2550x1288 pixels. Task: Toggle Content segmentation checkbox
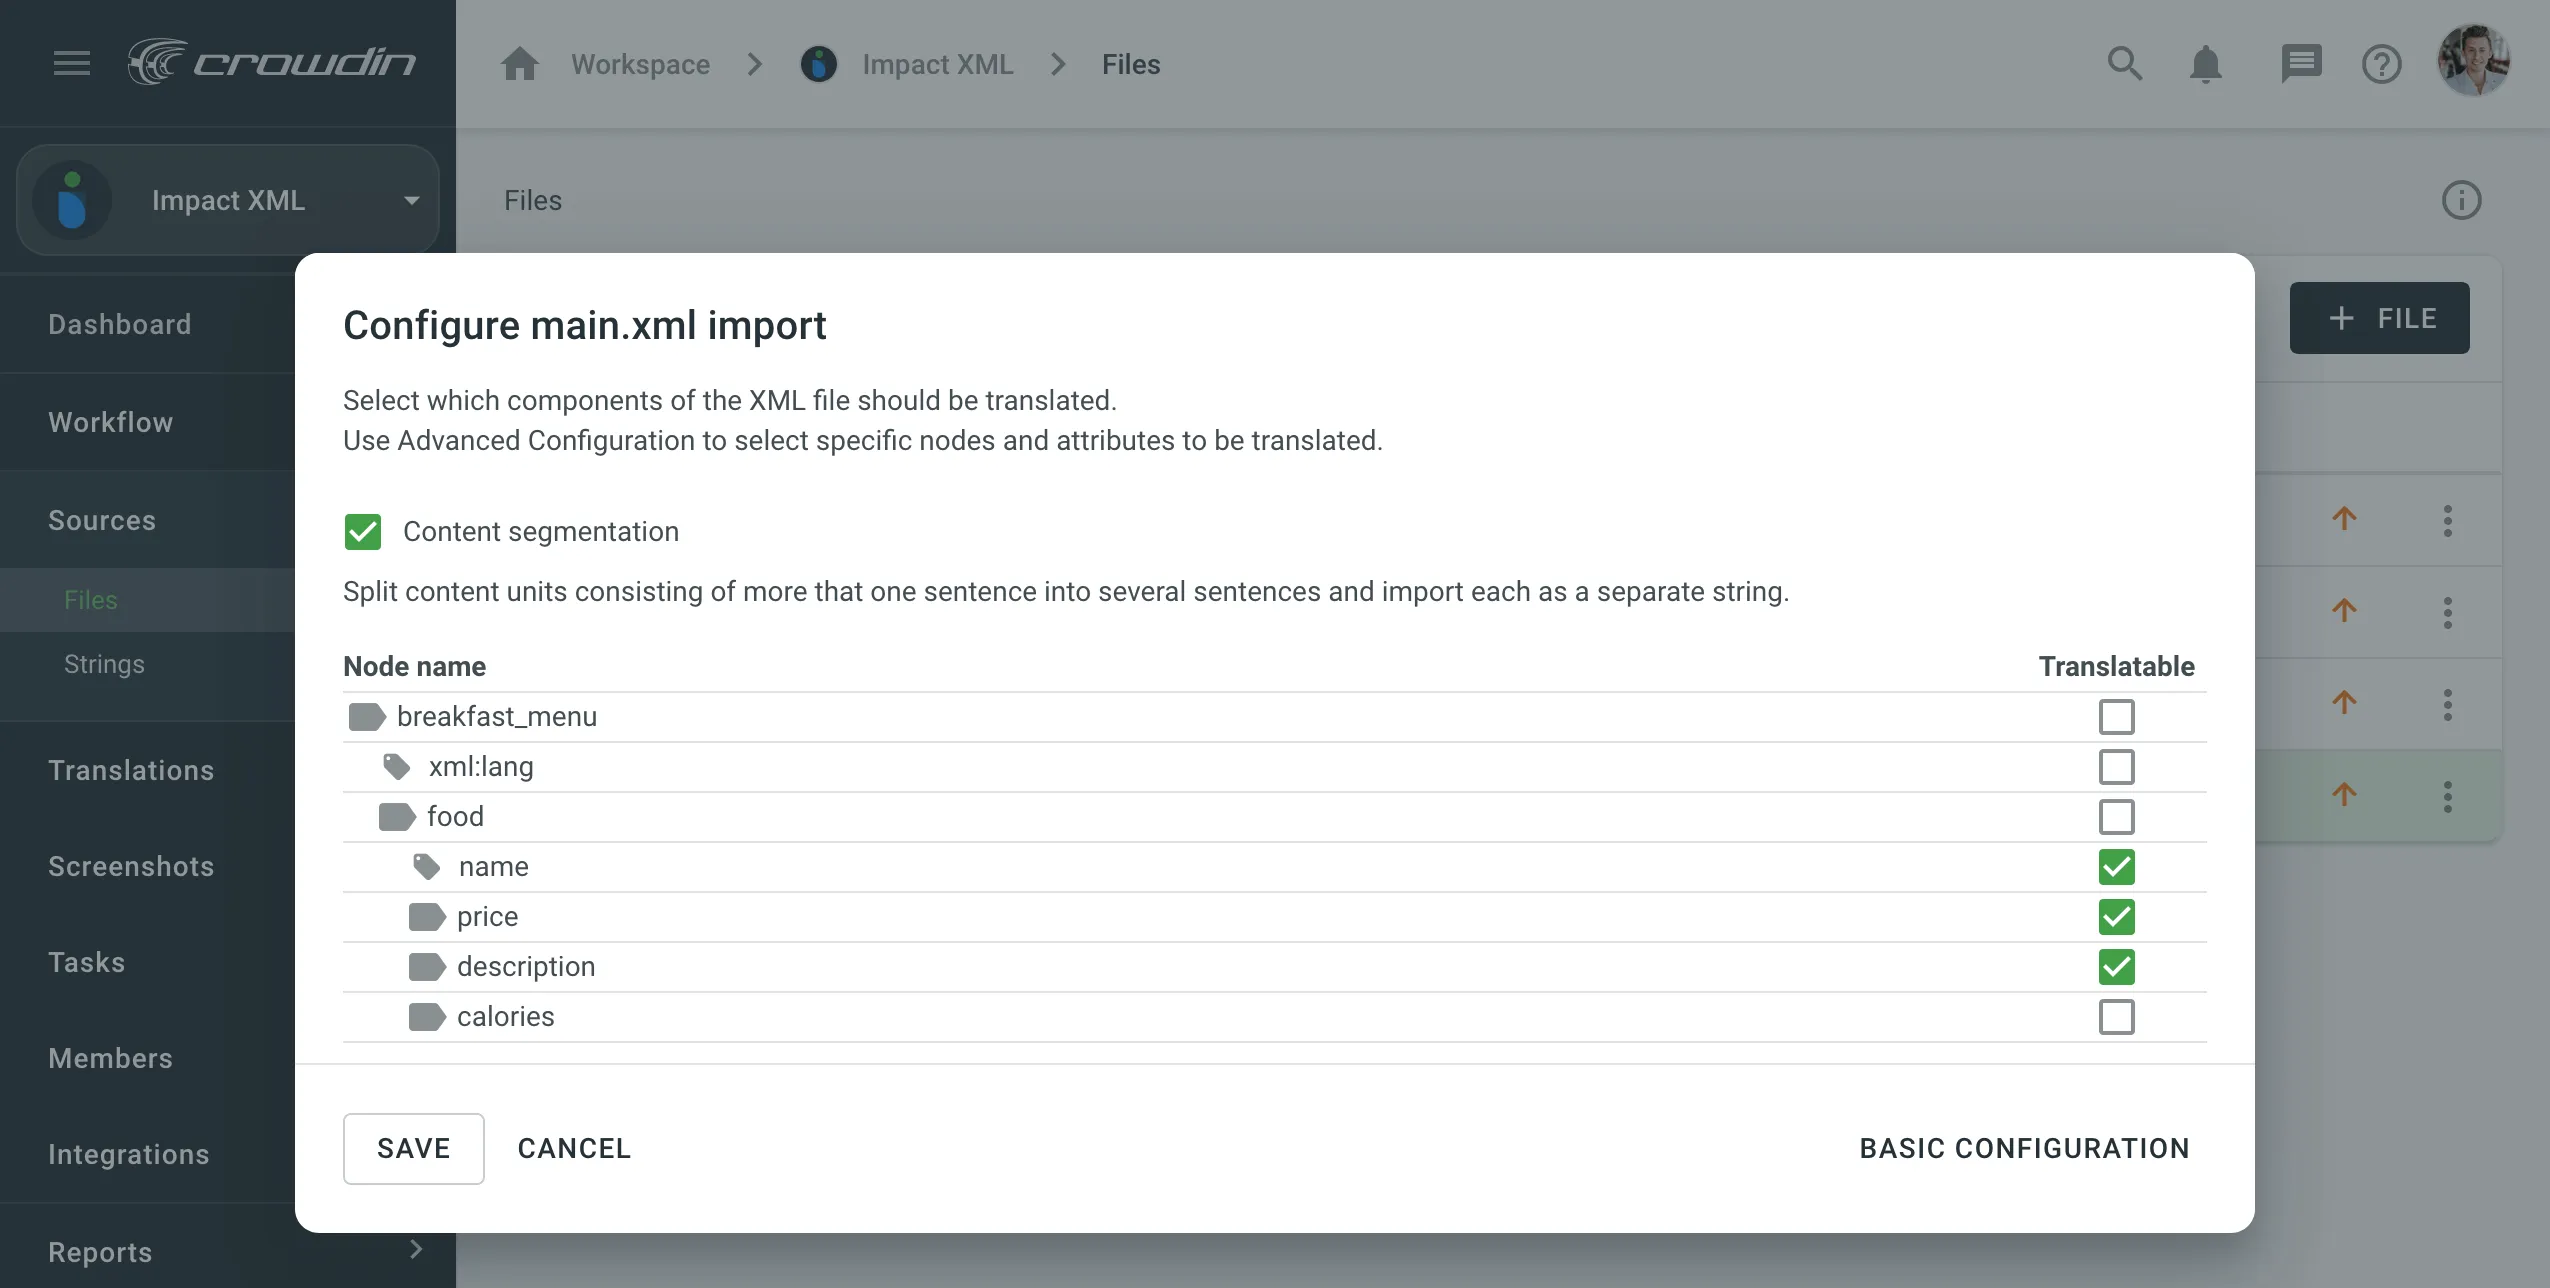361,531
